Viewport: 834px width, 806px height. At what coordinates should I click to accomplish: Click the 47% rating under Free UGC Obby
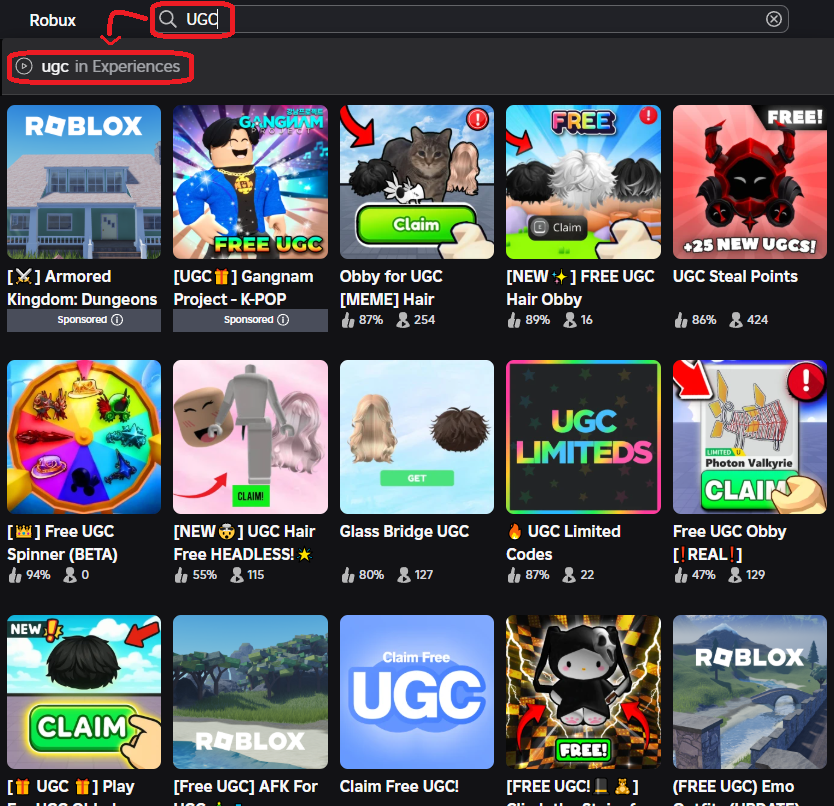pos(704,575)
